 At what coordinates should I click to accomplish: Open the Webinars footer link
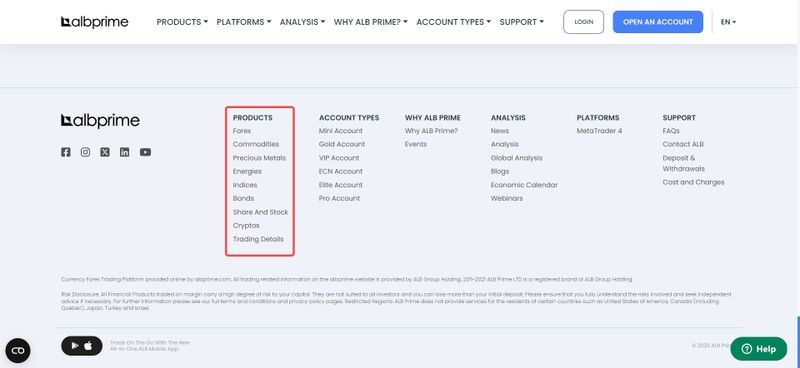[x=507, y=198]
